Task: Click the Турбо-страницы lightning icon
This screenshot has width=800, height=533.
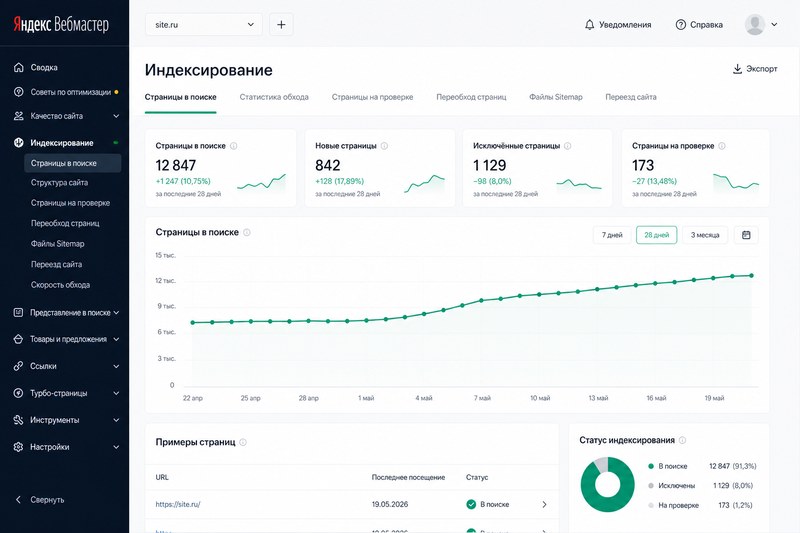Action: click(x=18, y=393)
